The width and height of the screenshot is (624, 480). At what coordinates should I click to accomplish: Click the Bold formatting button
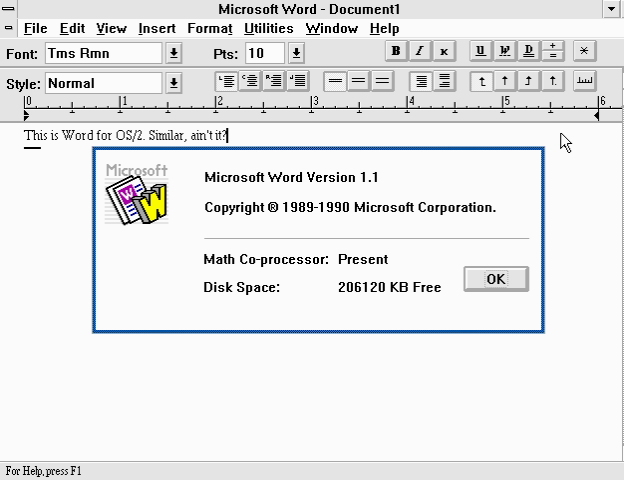(x=396, y=51)
